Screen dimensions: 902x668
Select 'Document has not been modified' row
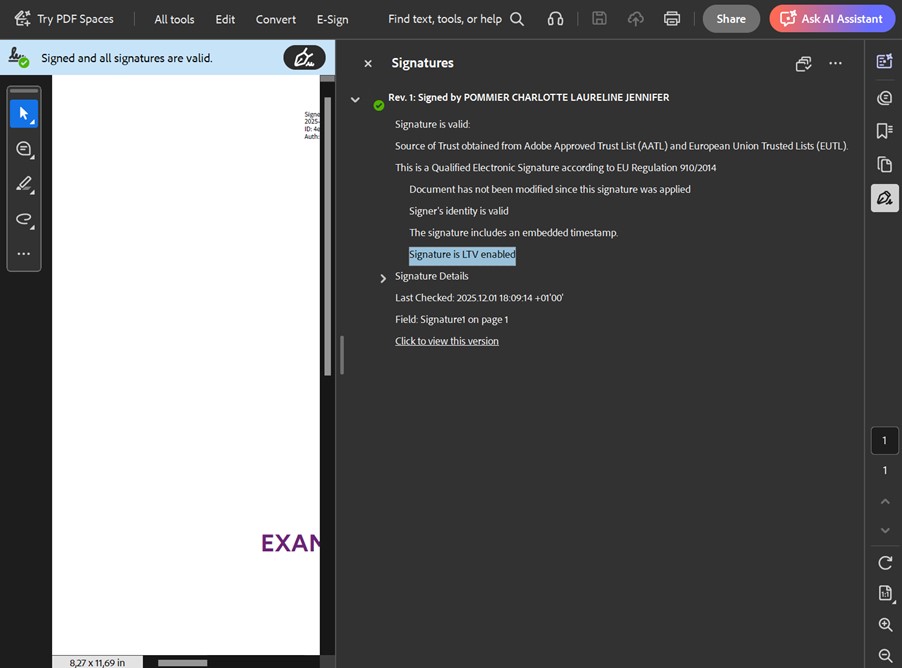click(x=549, y=189)
